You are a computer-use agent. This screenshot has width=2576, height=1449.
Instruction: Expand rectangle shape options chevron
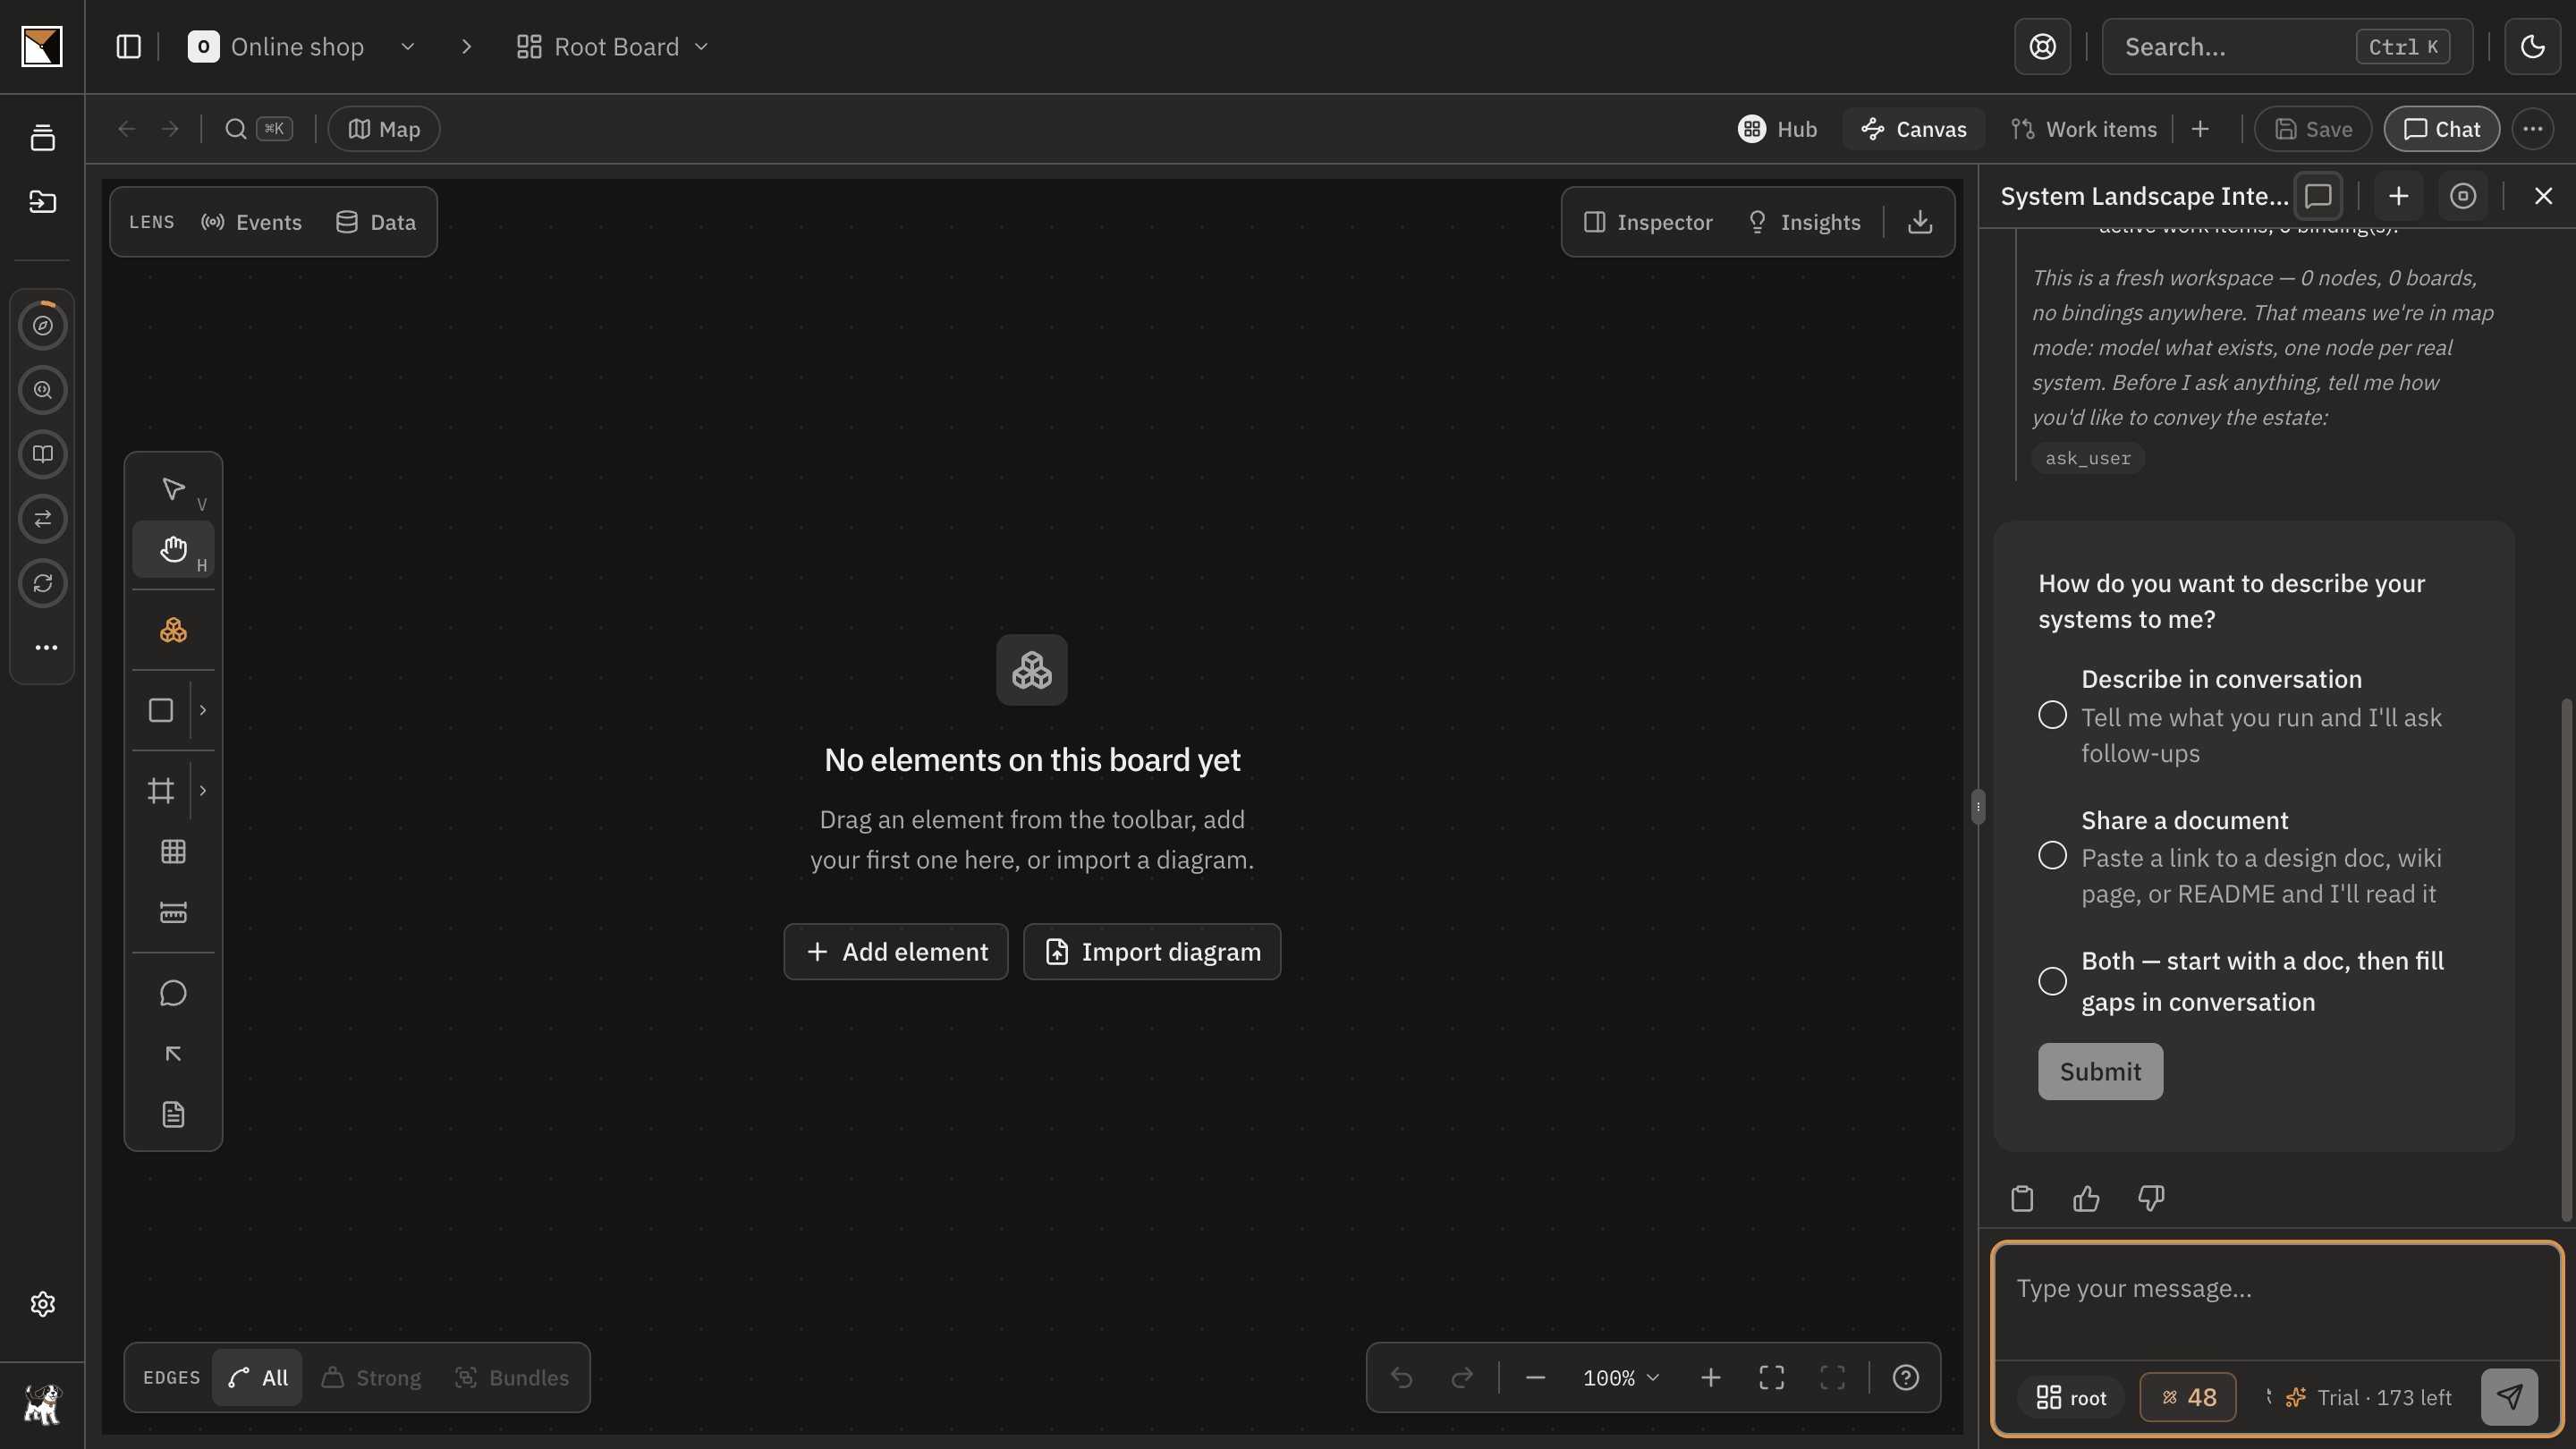coord(203,710)
